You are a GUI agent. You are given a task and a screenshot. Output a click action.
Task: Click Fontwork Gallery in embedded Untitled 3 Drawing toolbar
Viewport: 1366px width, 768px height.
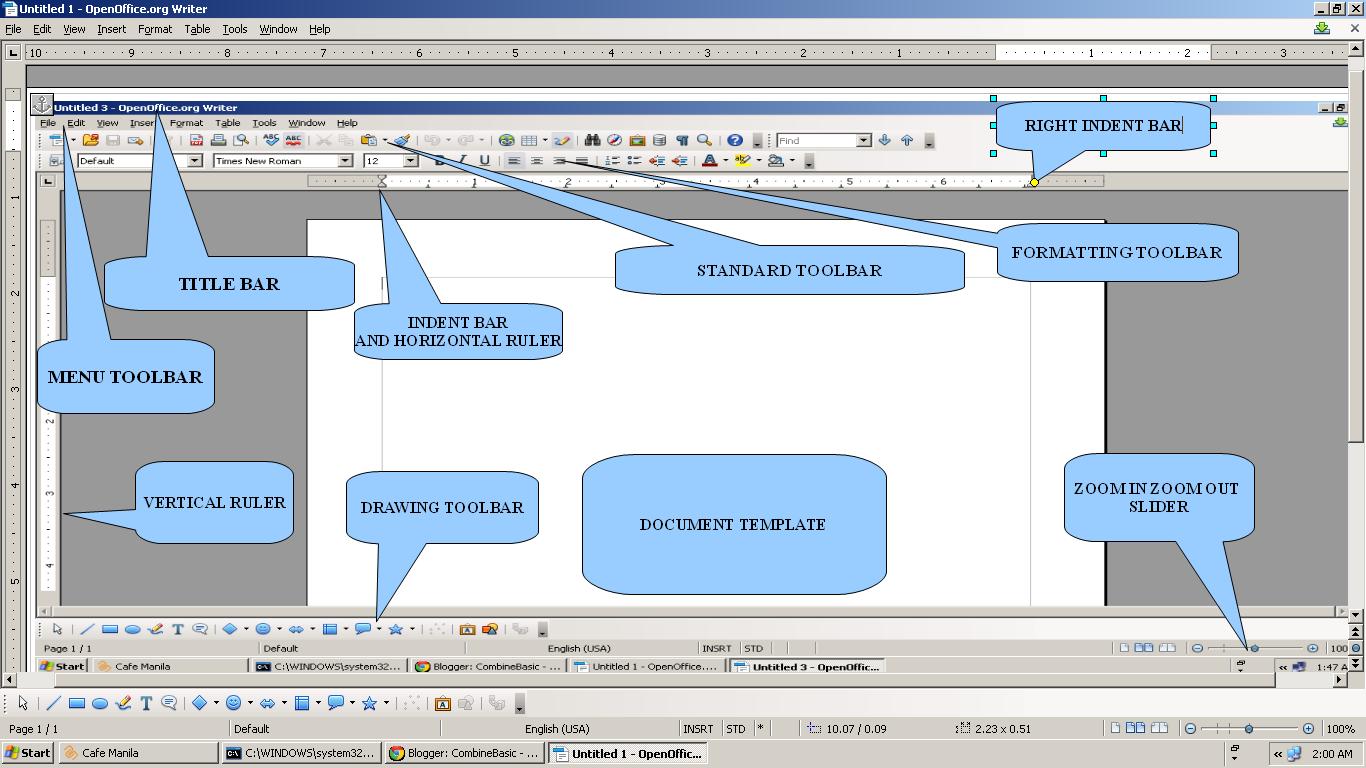point(467,629)
